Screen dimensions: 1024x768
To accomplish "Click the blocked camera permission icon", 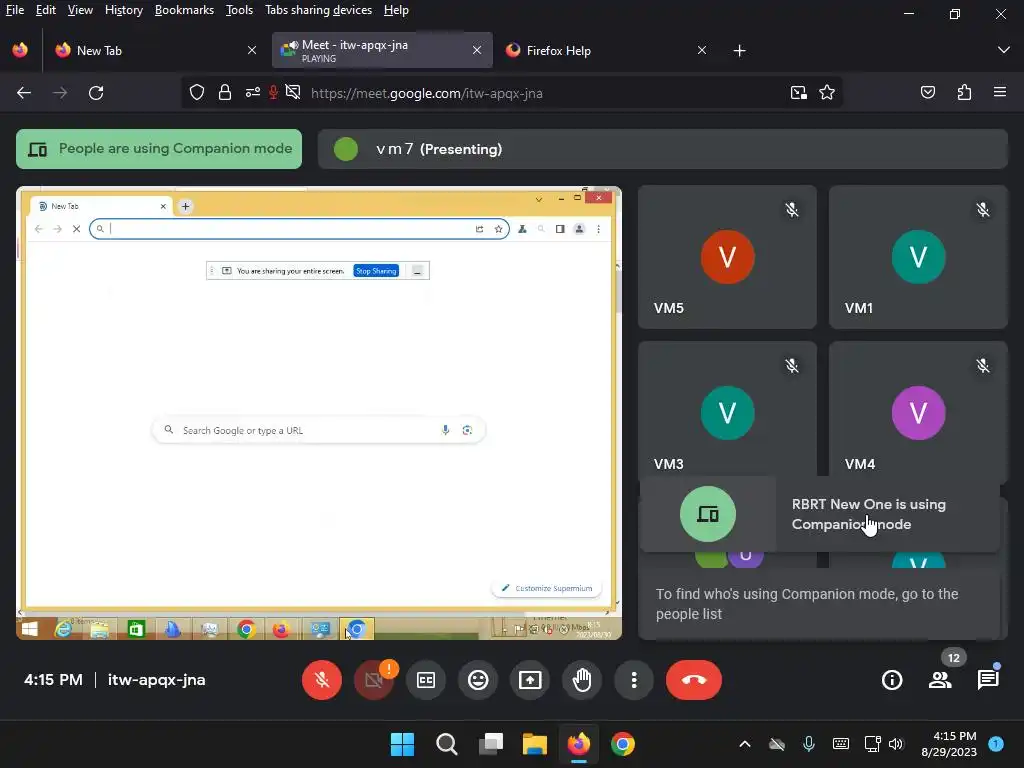I will (293, 93).
